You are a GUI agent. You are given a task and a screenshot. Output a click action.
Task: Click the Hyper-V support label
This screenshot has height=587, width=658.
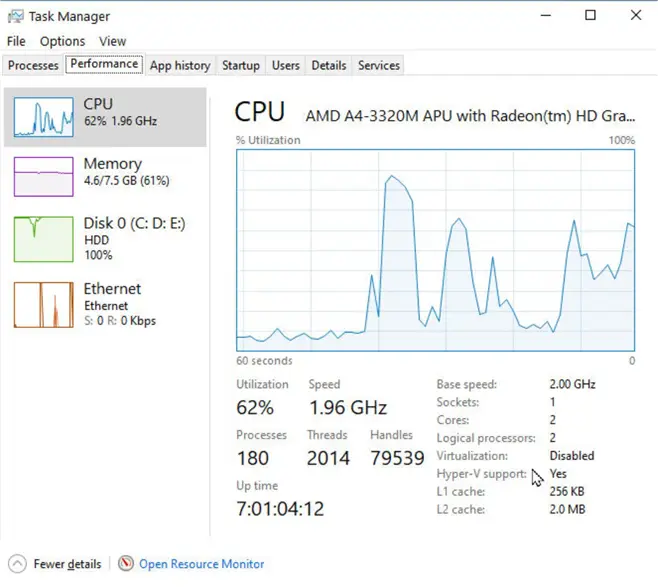[482, 474]
